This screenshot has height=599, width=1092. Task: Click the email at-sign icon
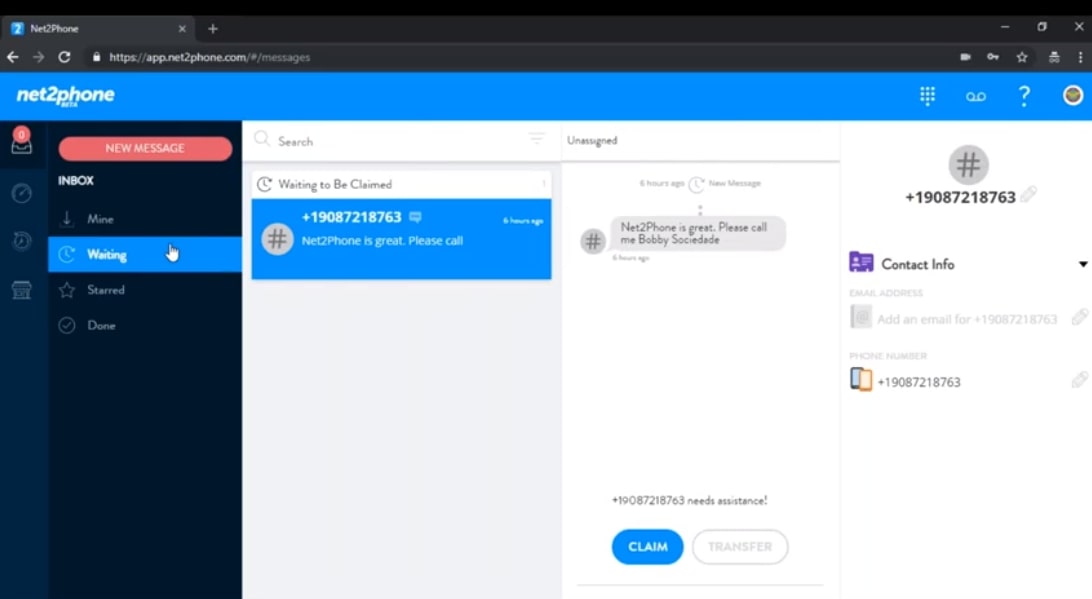[x=861, y=317]
